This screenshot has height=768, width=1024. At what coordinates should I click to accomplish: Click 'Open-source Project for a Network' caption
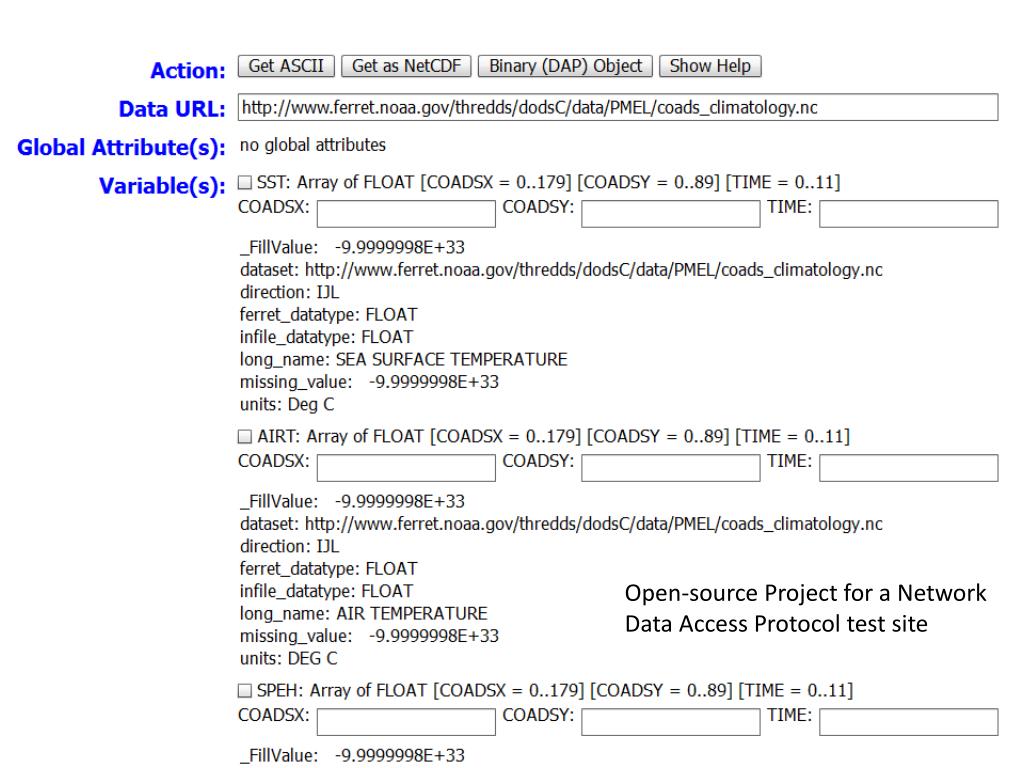(805, 593)
